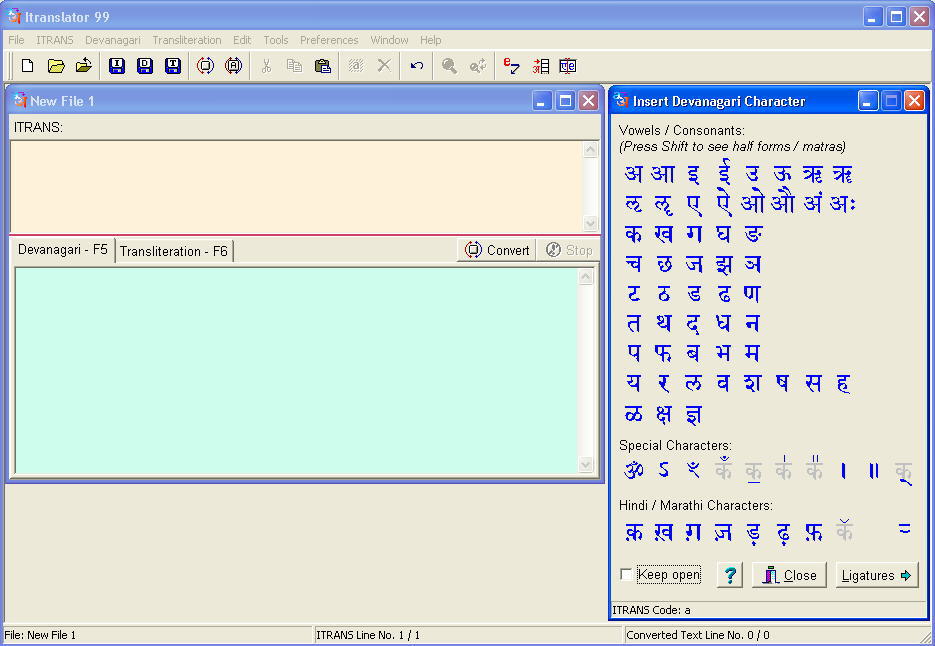This screenshot has height=646, width=935.
Task: Open the Edit menu
Action: (242, 40)
